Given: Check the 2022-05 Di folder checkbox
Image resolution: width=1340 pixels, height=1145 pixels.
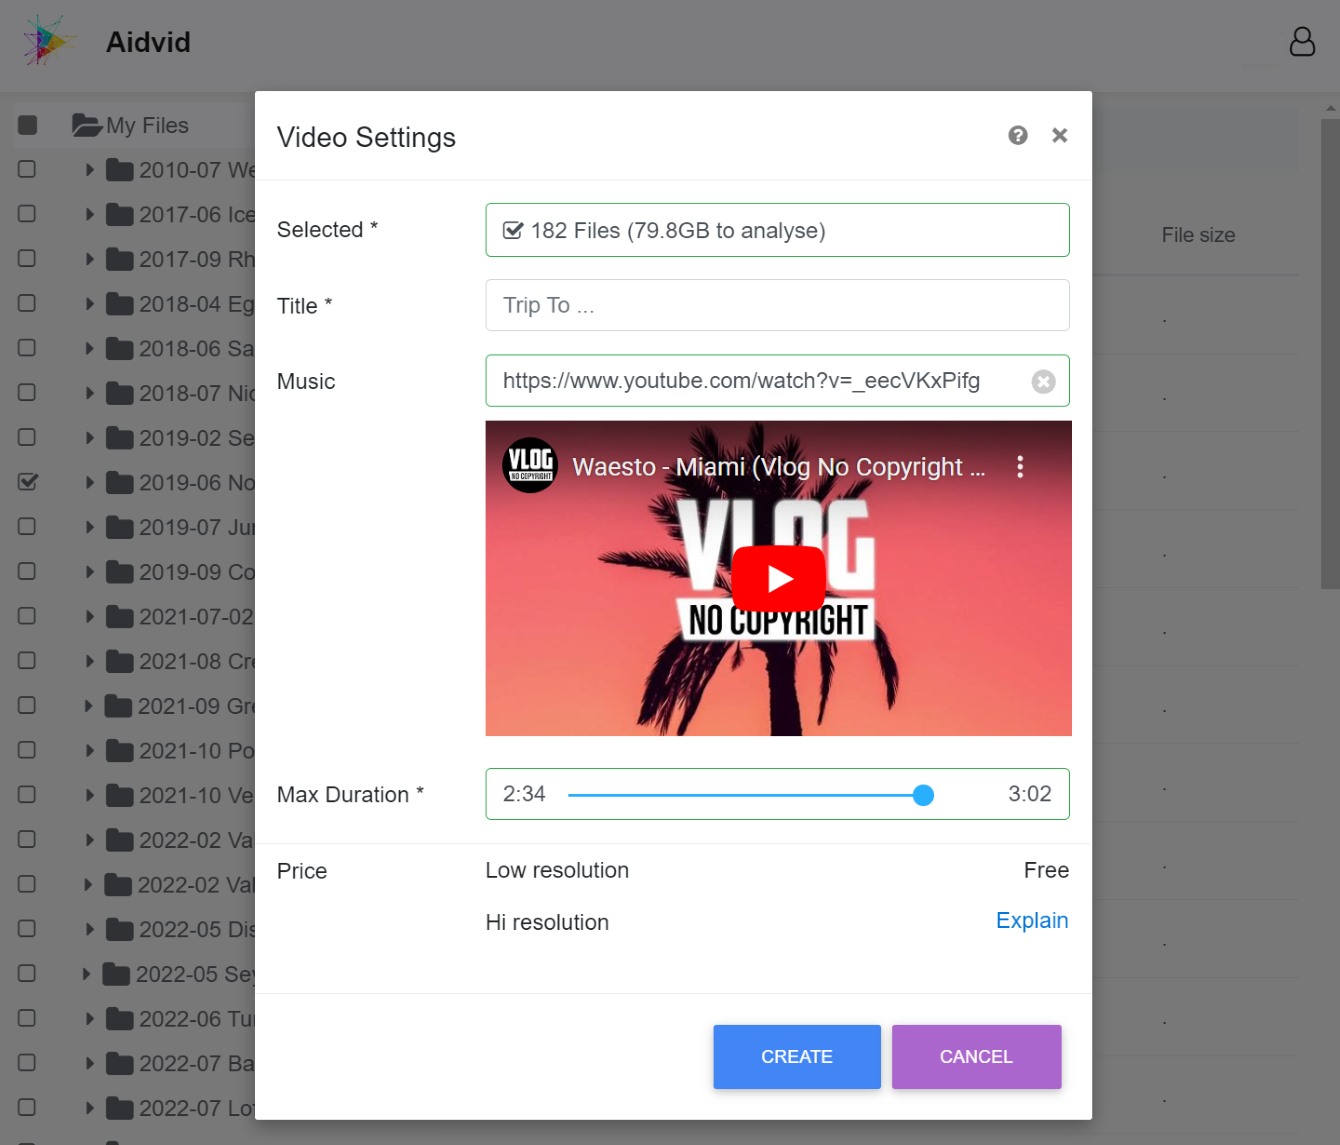Looking at the screenshot, I should (x=27, y=929).
